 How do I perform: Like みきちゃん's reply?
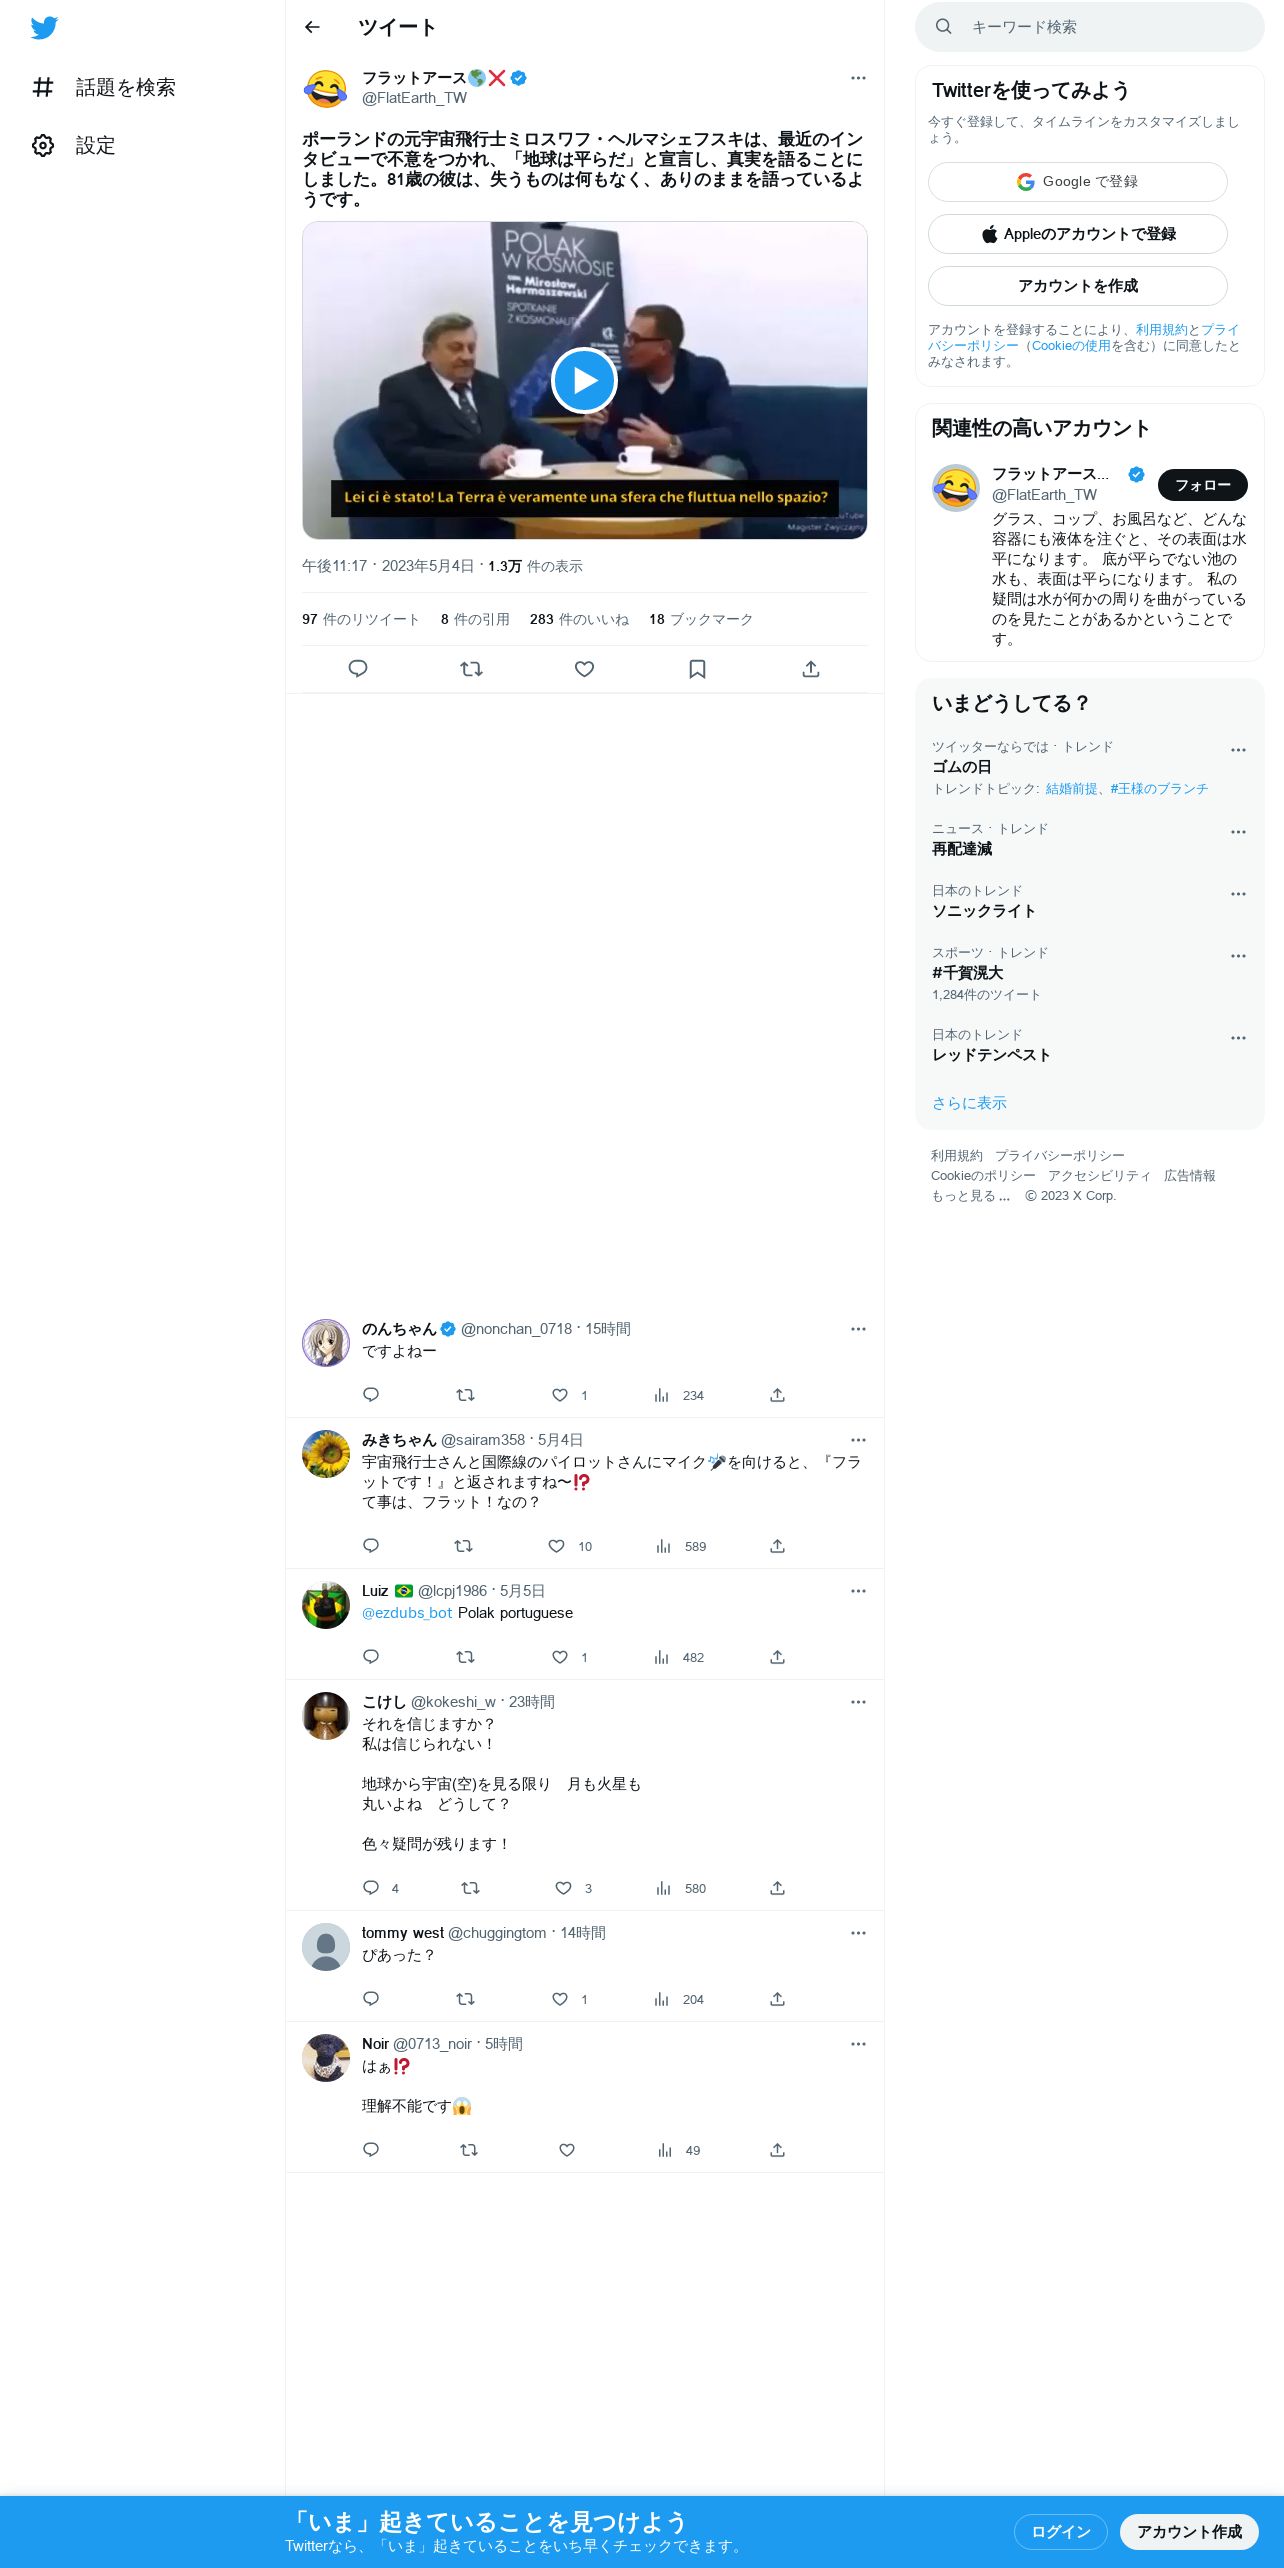[x=557, y=1546]
